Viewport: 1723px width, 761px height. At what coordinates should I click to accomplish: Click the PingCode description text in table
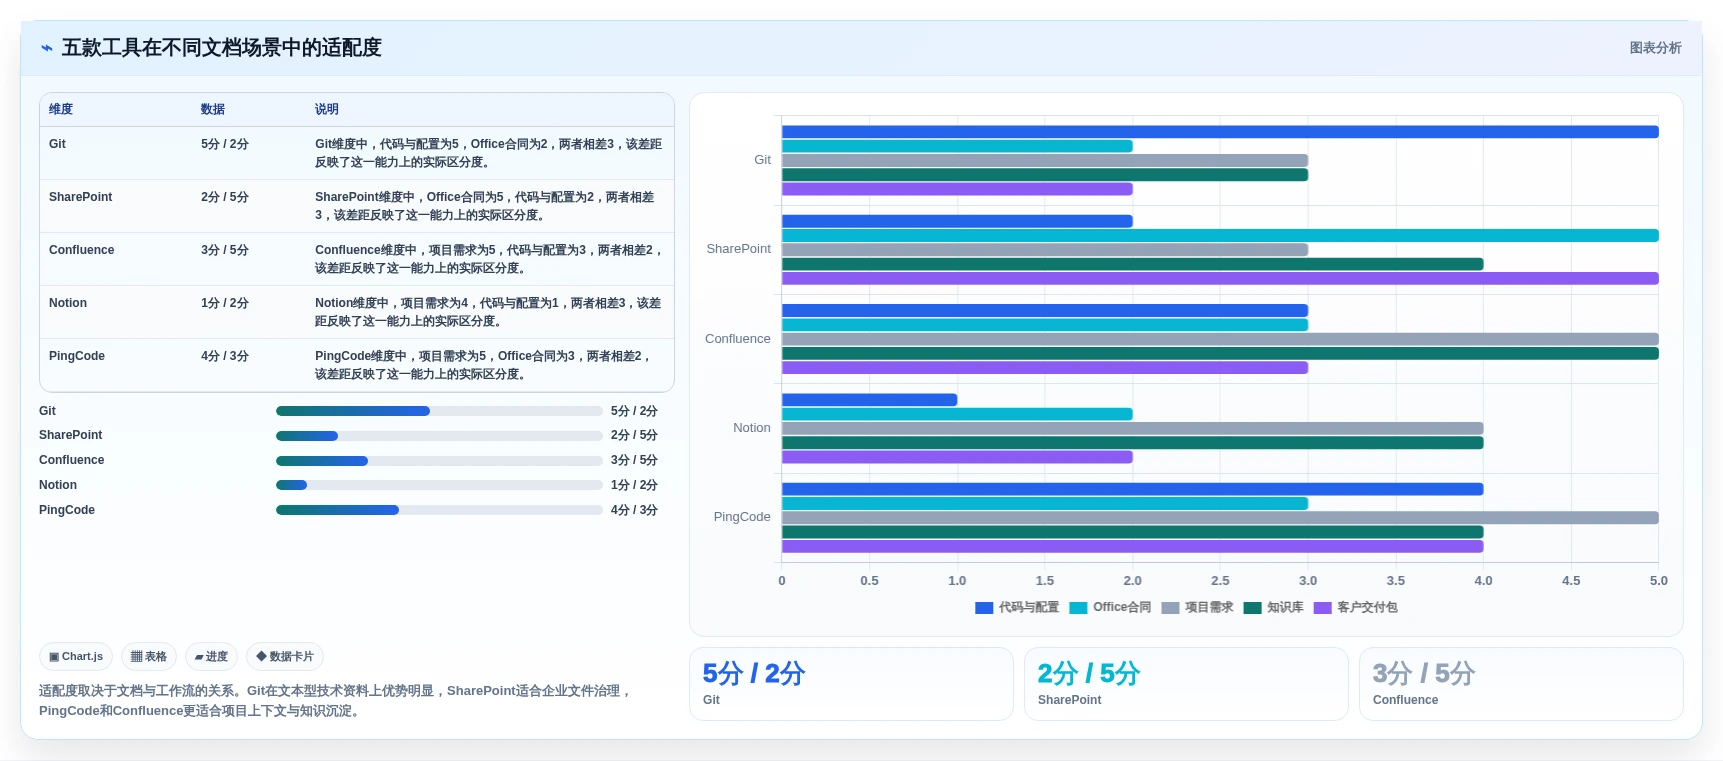484,365
